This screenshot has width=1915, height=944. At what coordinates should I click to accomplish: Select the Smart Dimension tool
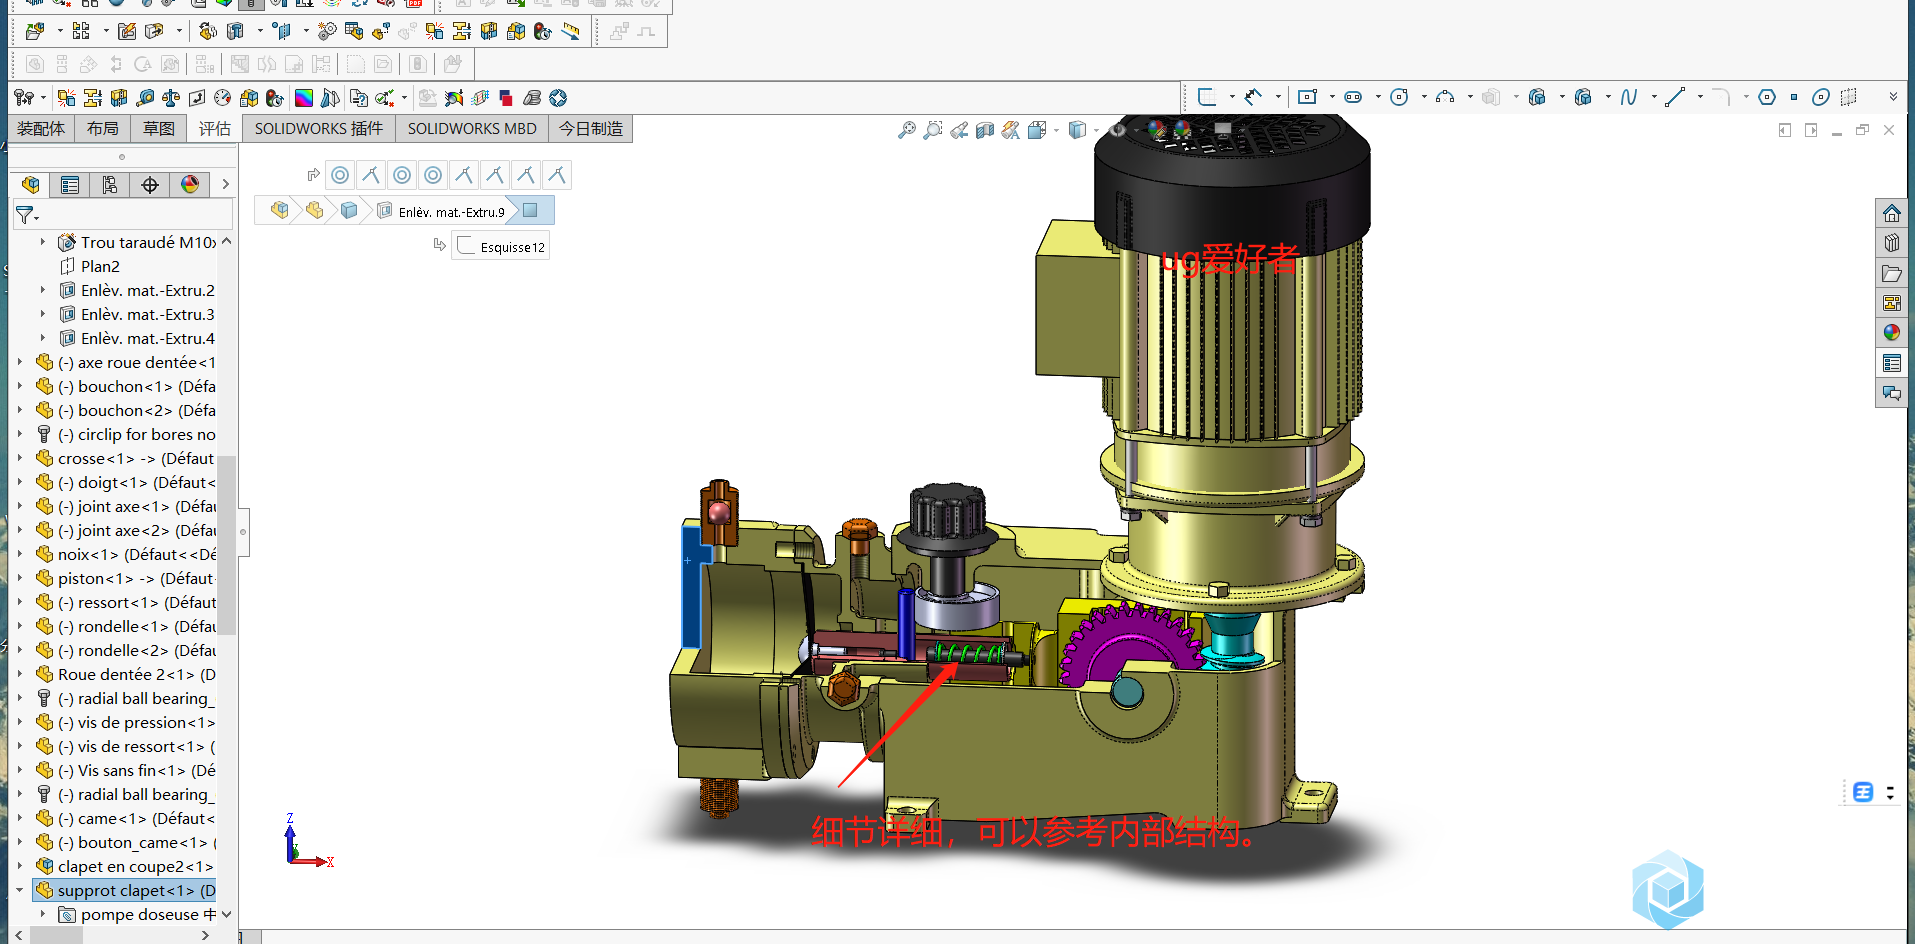[x=1253, y=97]
